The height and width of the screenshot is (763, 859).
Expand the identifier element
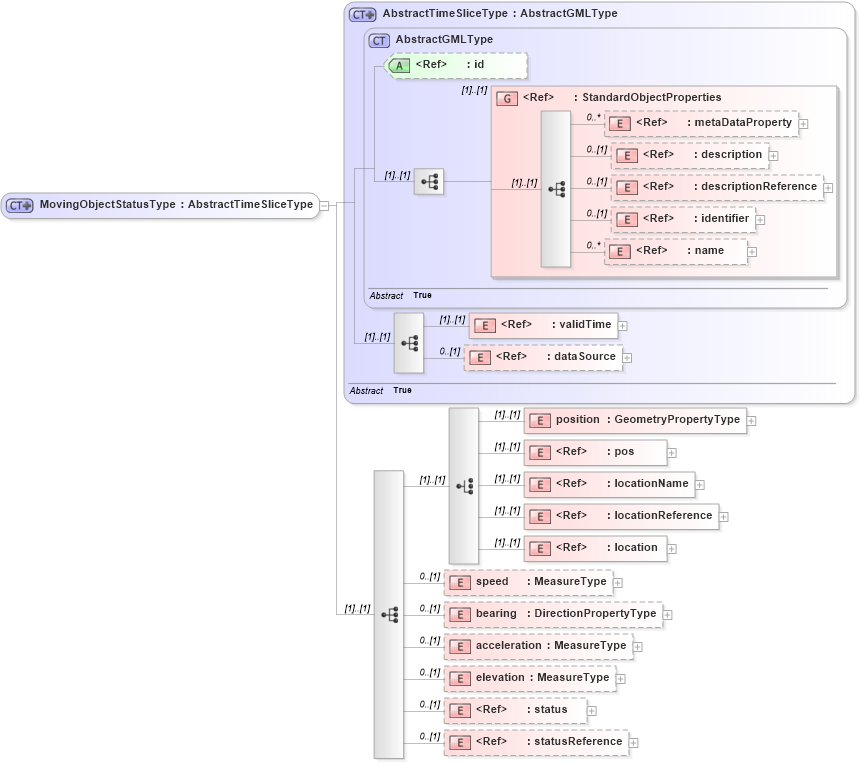760,220
